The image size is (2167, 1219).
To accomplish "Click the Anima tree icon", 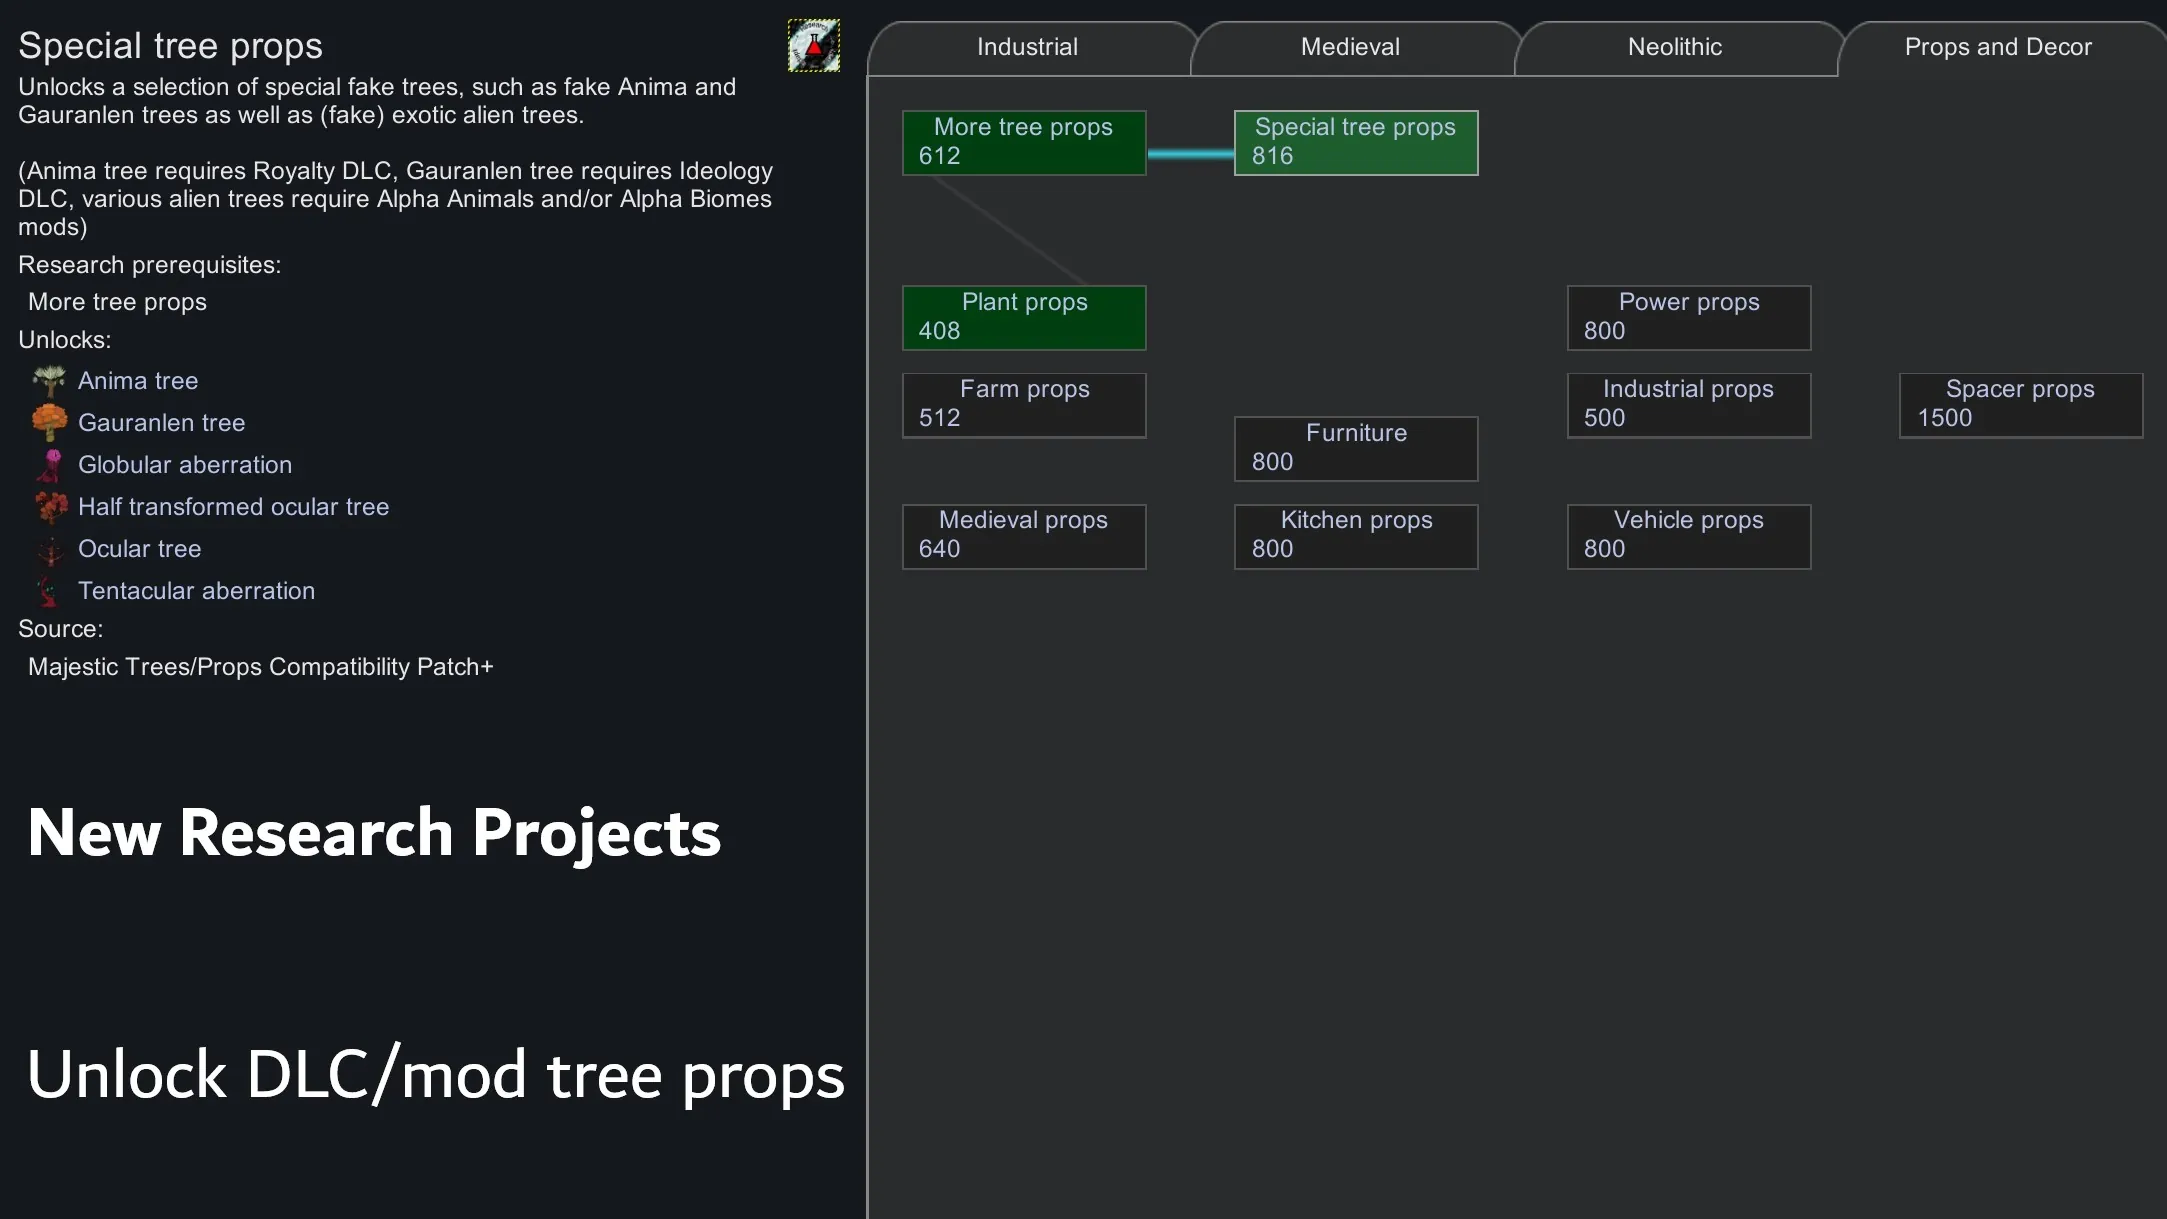I will pos(49,381).
